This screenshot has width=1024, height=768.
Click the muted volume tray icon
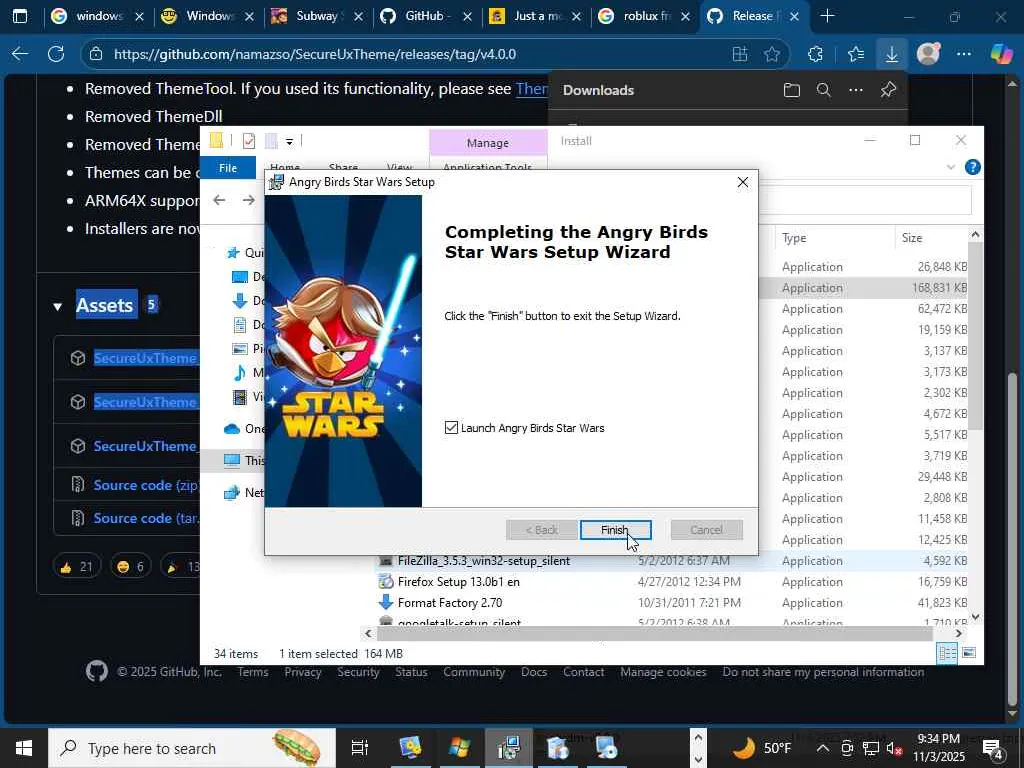[894, 749]
